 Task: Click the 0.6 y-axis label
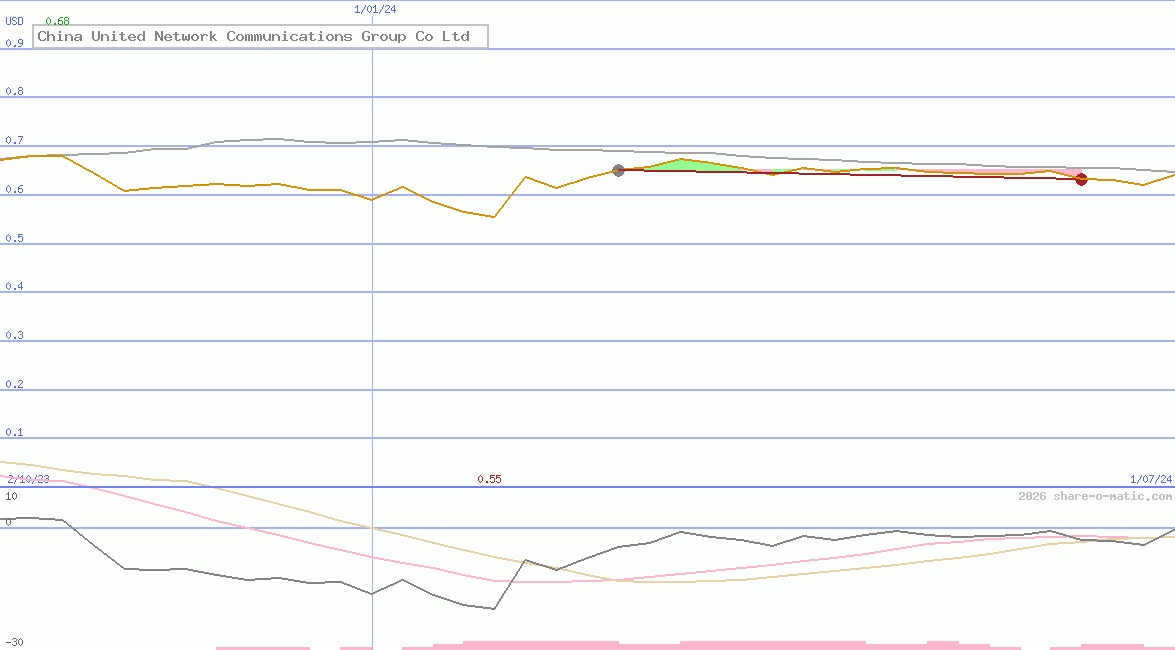[x=14, y=190]
